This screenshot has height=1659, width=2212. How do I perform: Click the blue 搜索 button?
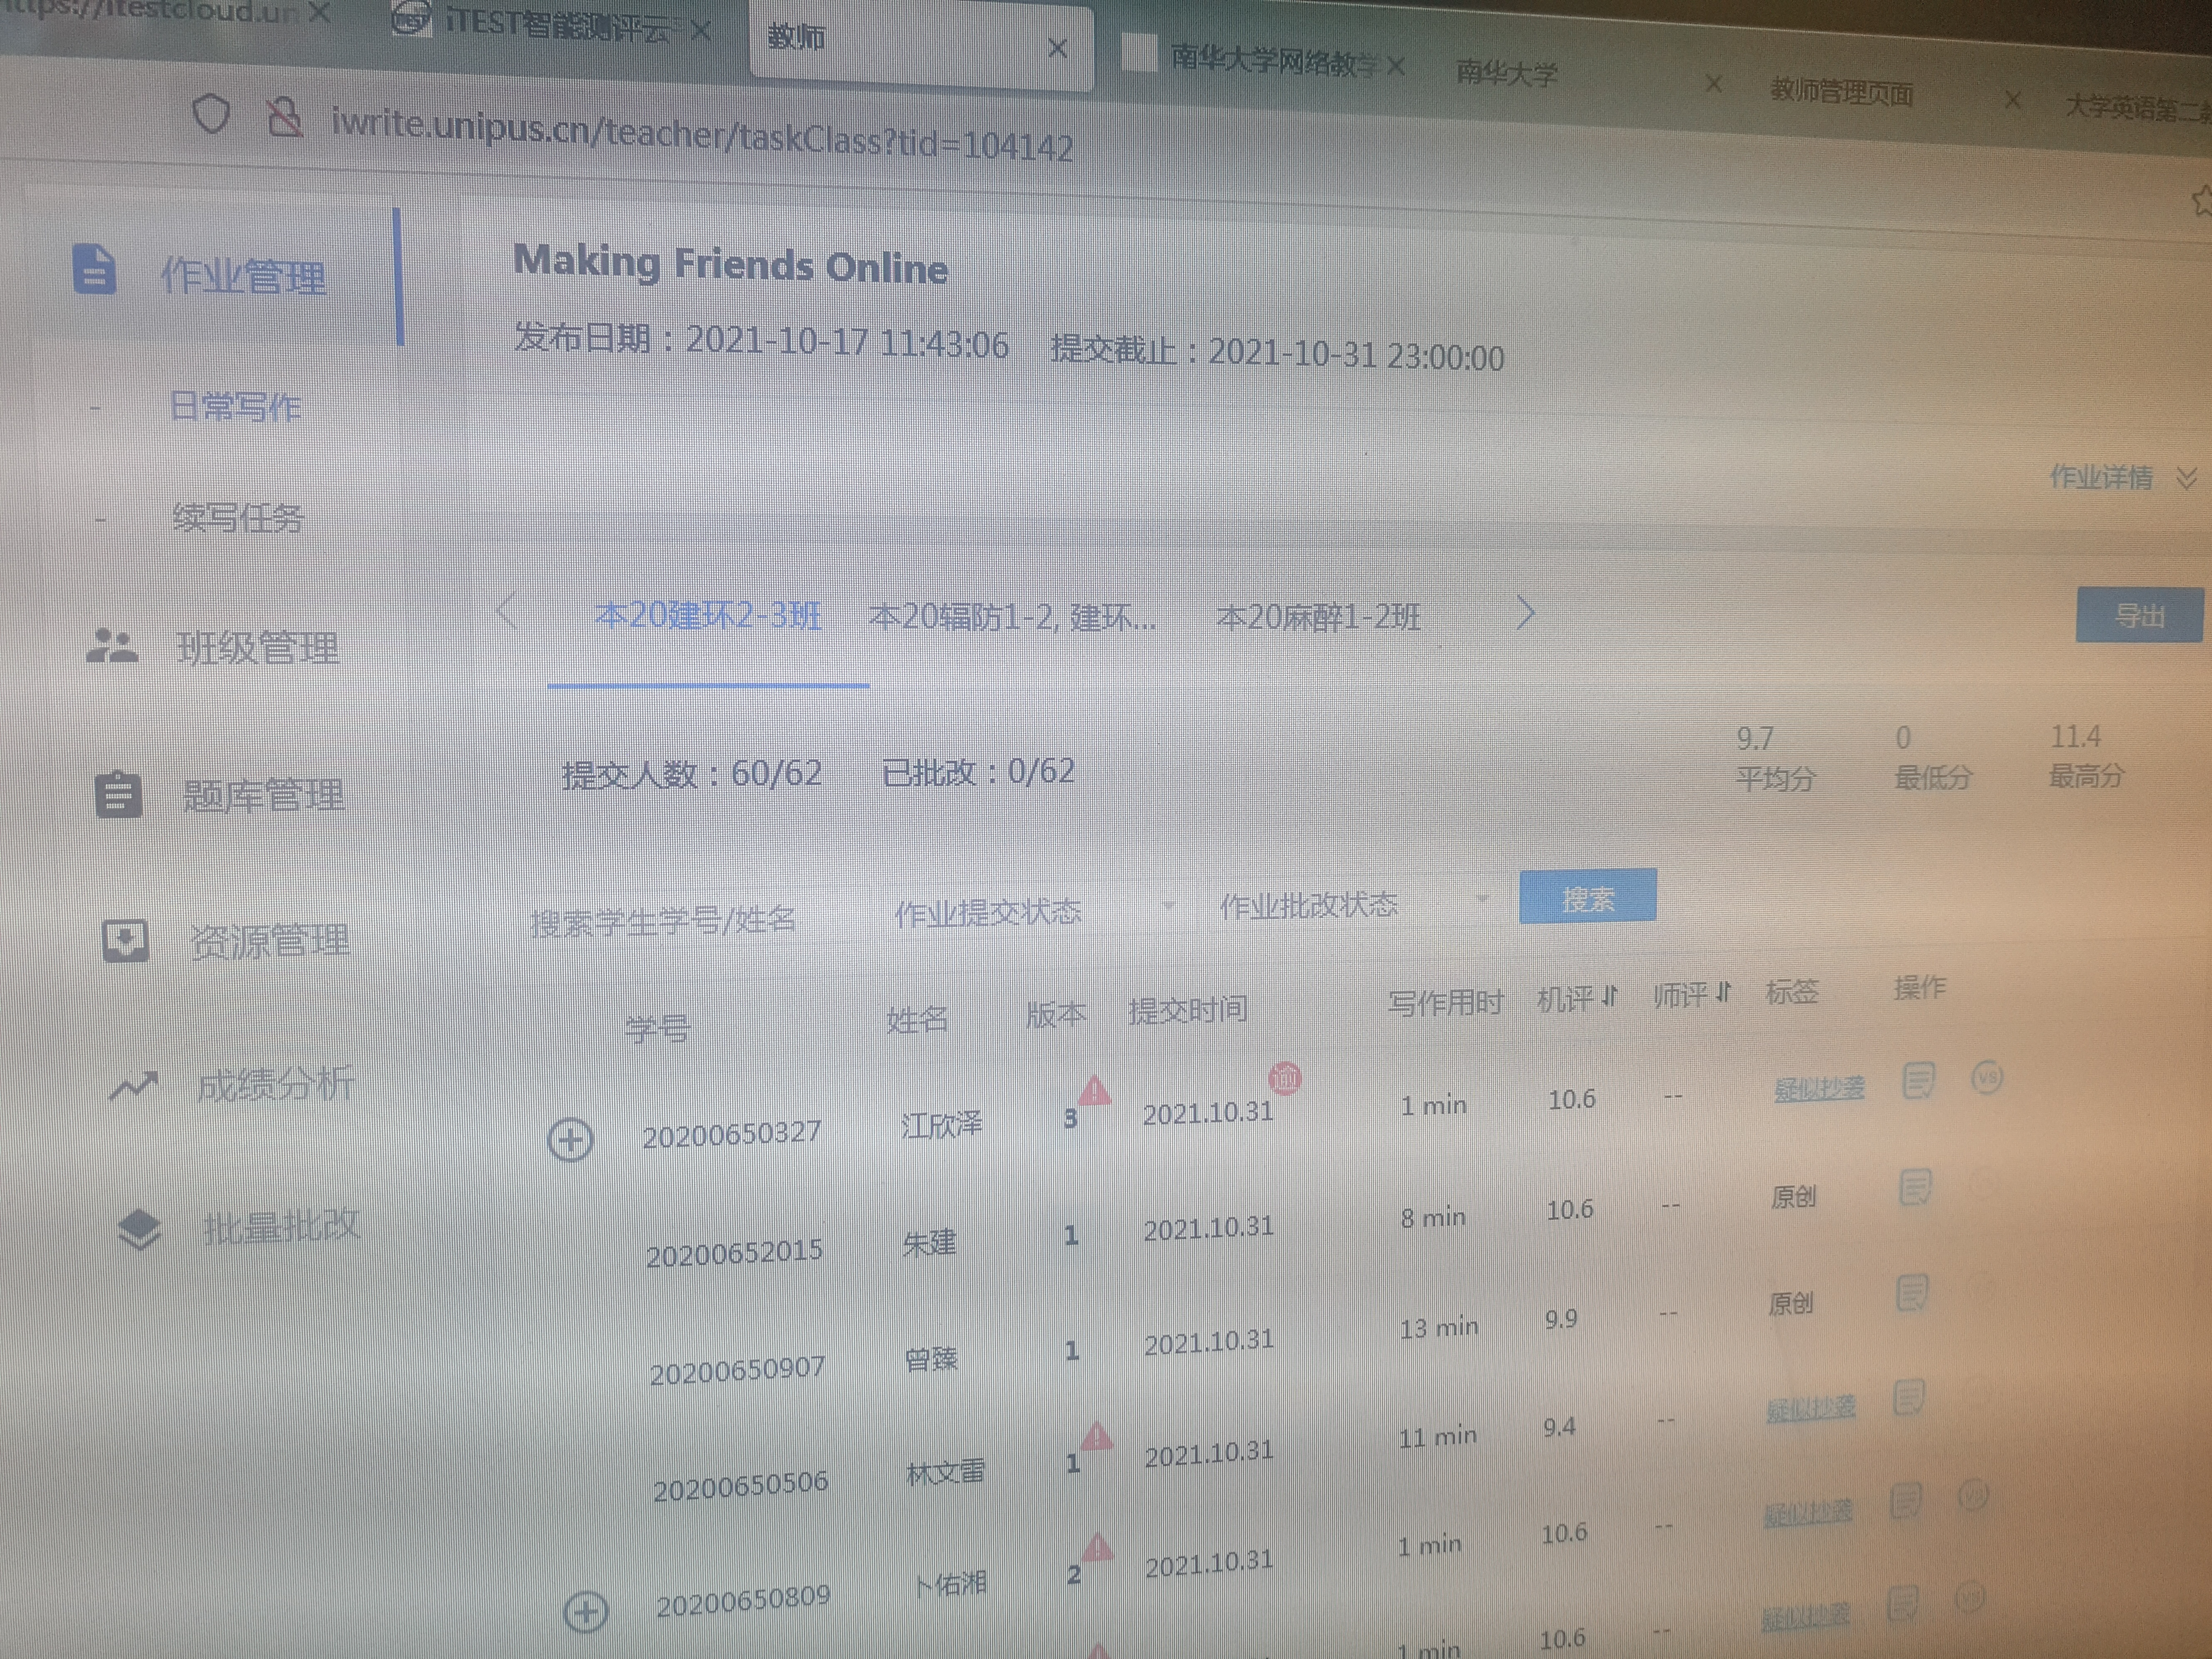click(x=1587, y=897)
